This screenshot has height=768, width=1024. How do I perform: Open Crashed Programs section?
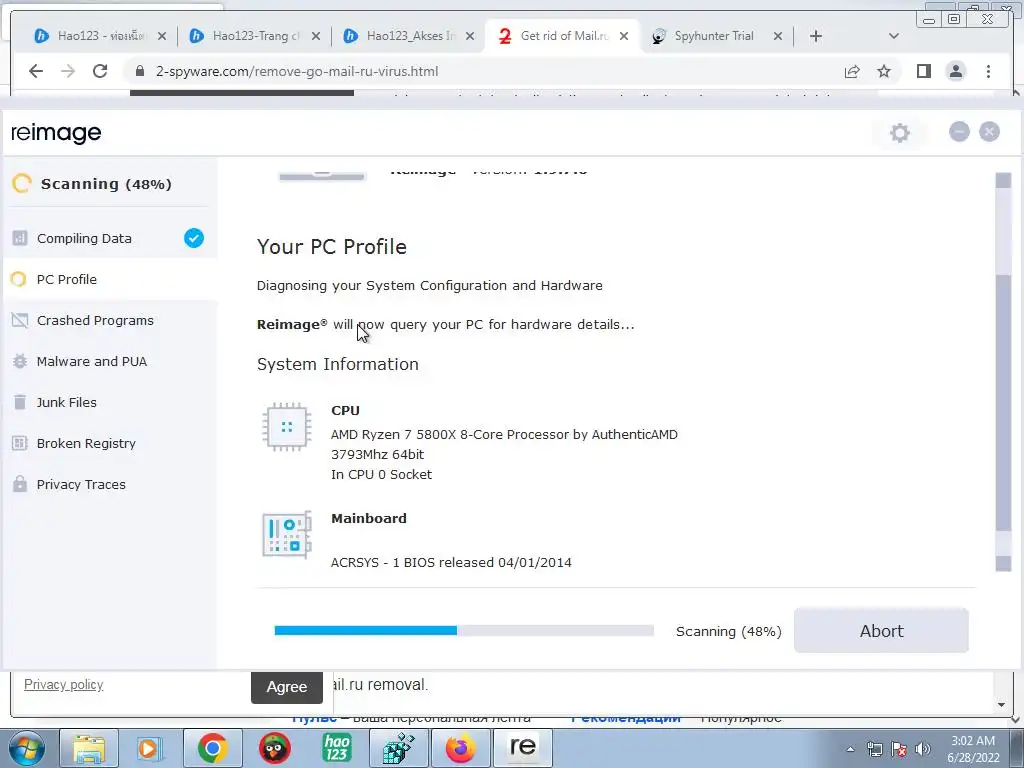[x=110, y=321]
